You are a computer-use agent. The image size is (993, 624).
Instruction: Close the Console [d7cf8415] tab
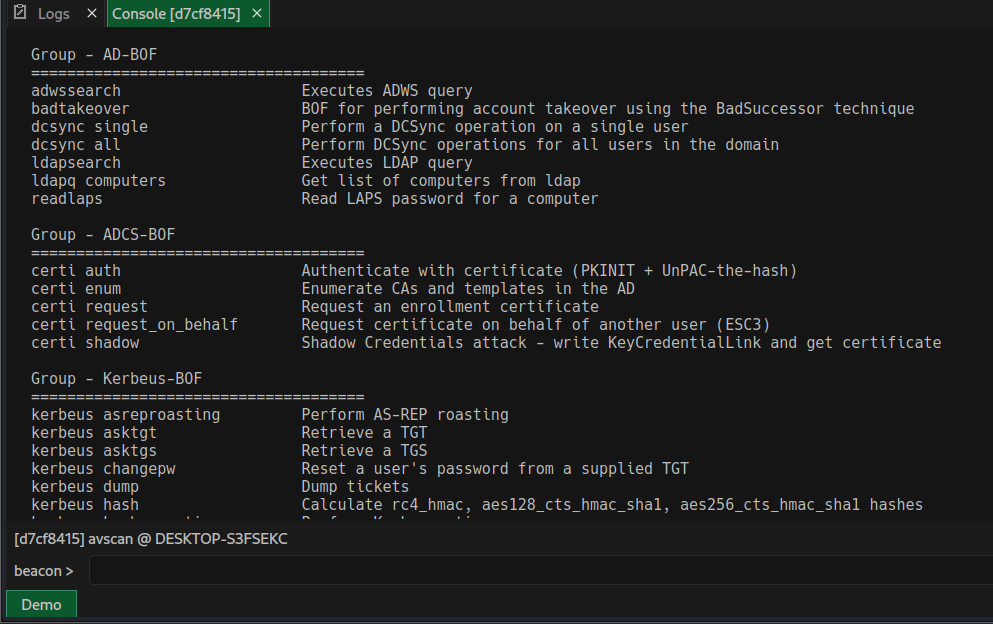257,13
